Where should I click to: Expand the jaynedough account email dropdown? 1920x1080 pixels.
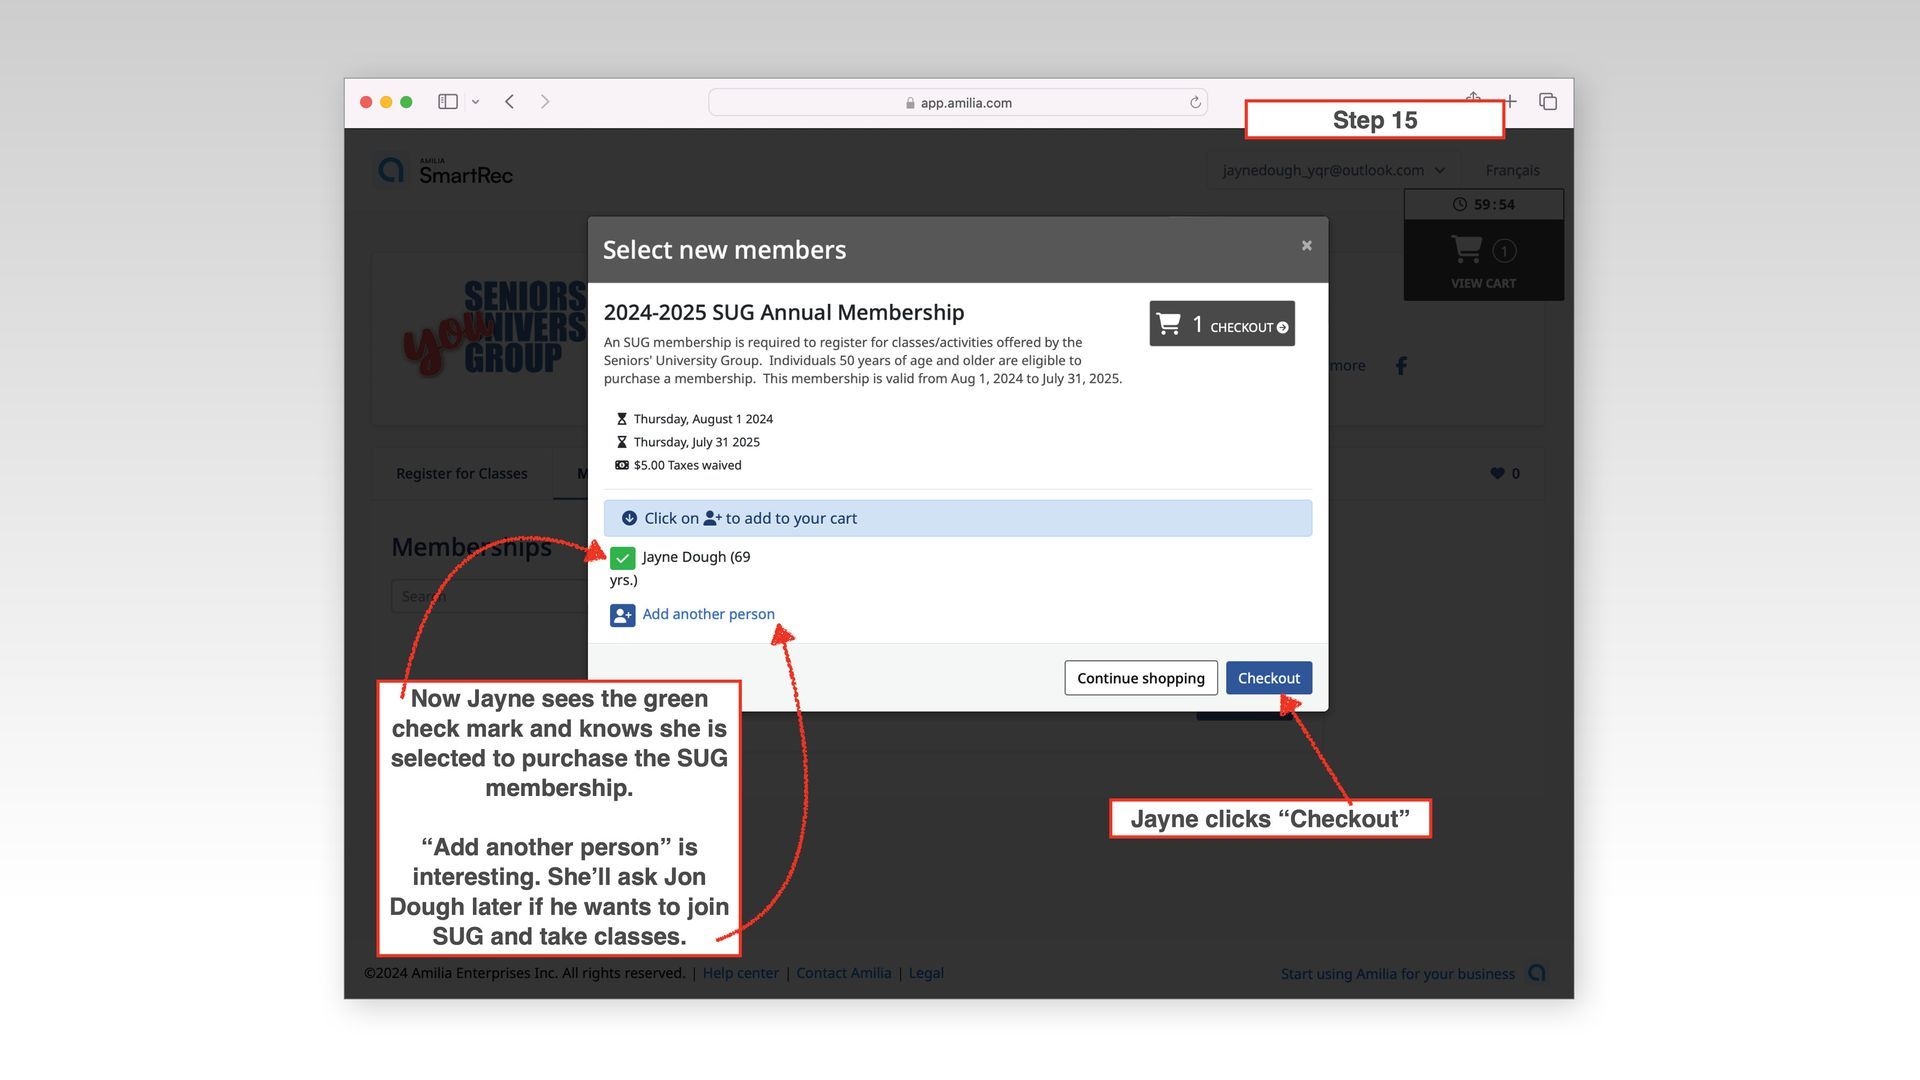click(x=1332, y=170)
